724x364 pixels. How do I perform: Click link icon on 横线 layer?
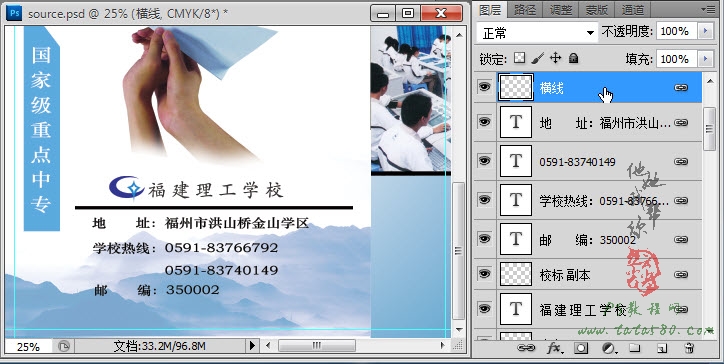click(681, 87)
